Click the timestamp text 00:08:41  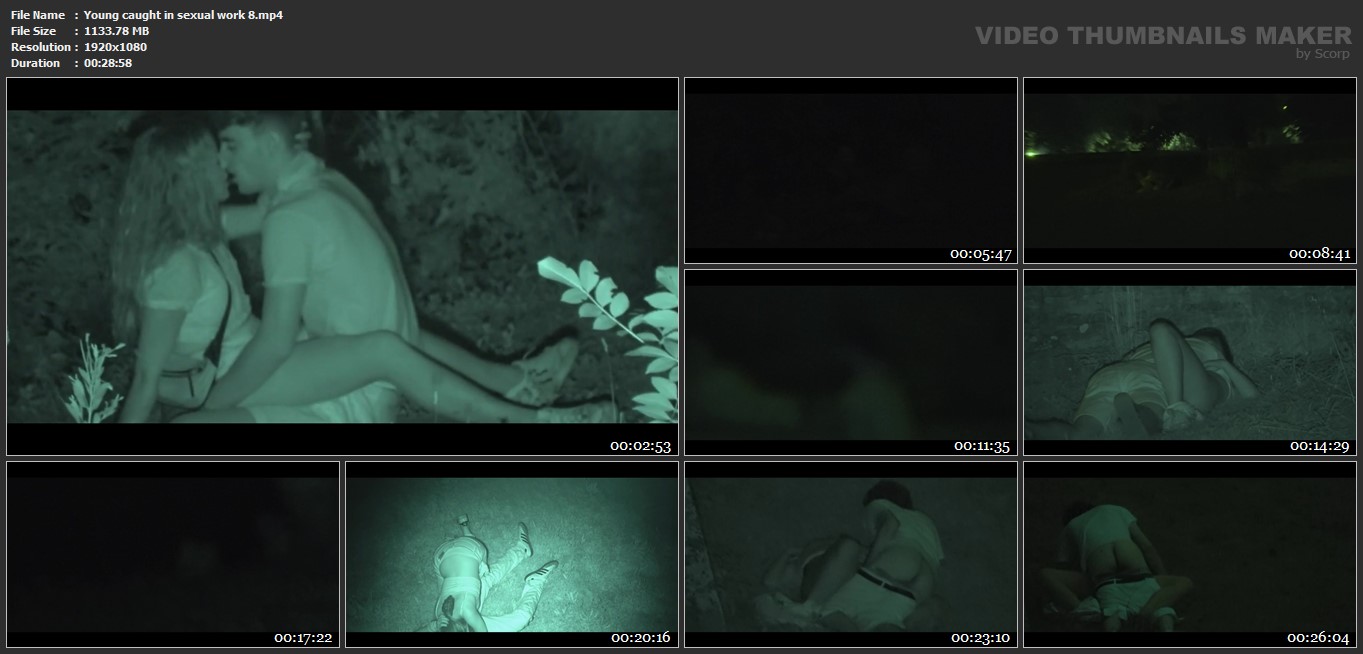pos(1318,254)
